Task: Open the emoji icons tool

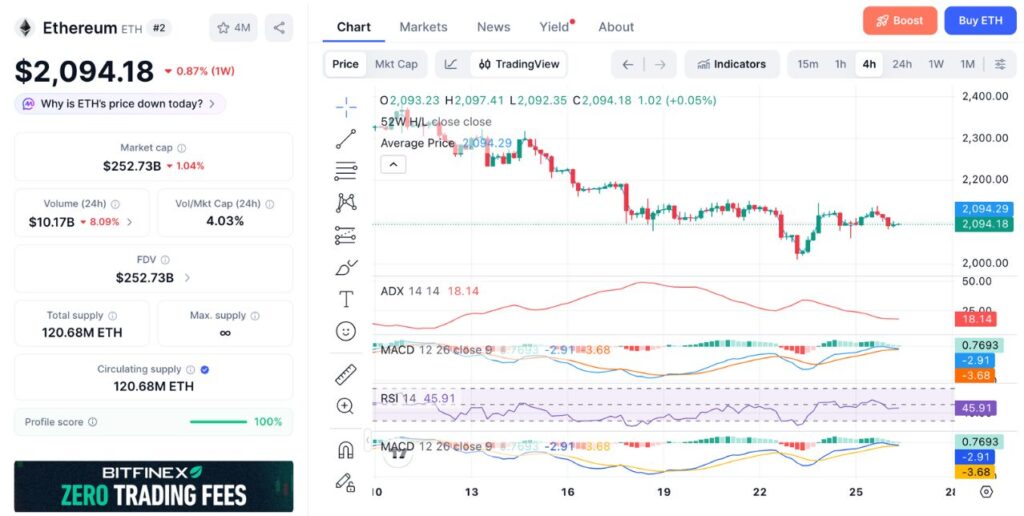Action: 346,331
